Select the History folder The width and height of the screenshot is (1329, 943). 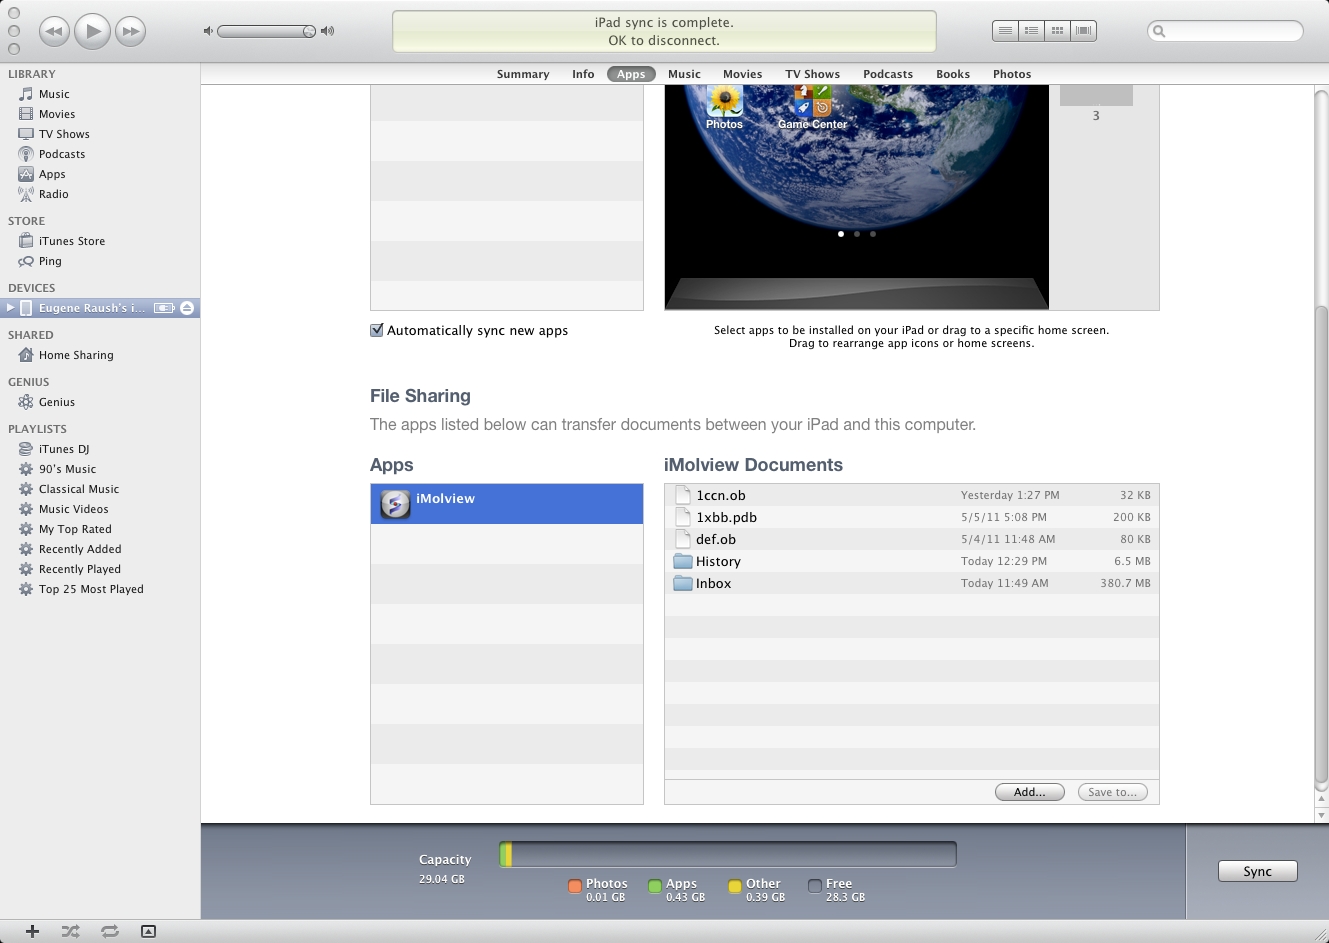[912, 561]
